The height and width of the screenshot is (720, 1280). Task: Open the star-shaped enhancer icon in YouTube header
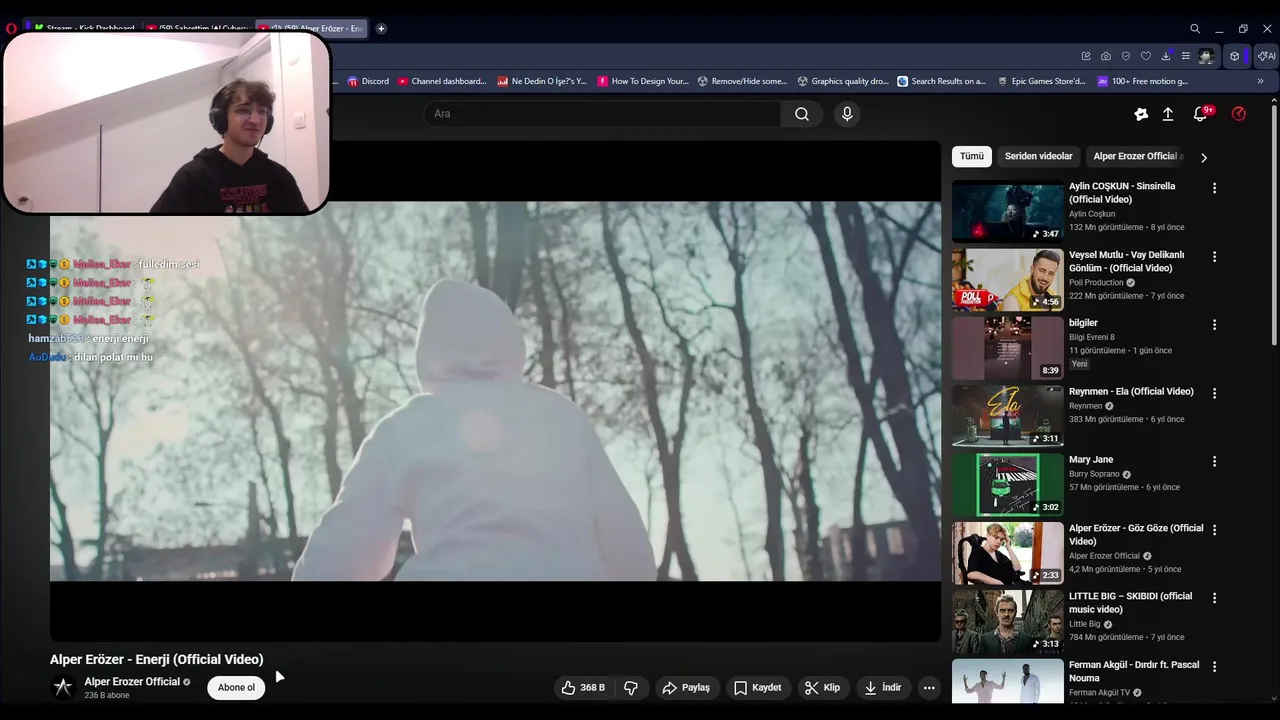[x=1141, y=114]
